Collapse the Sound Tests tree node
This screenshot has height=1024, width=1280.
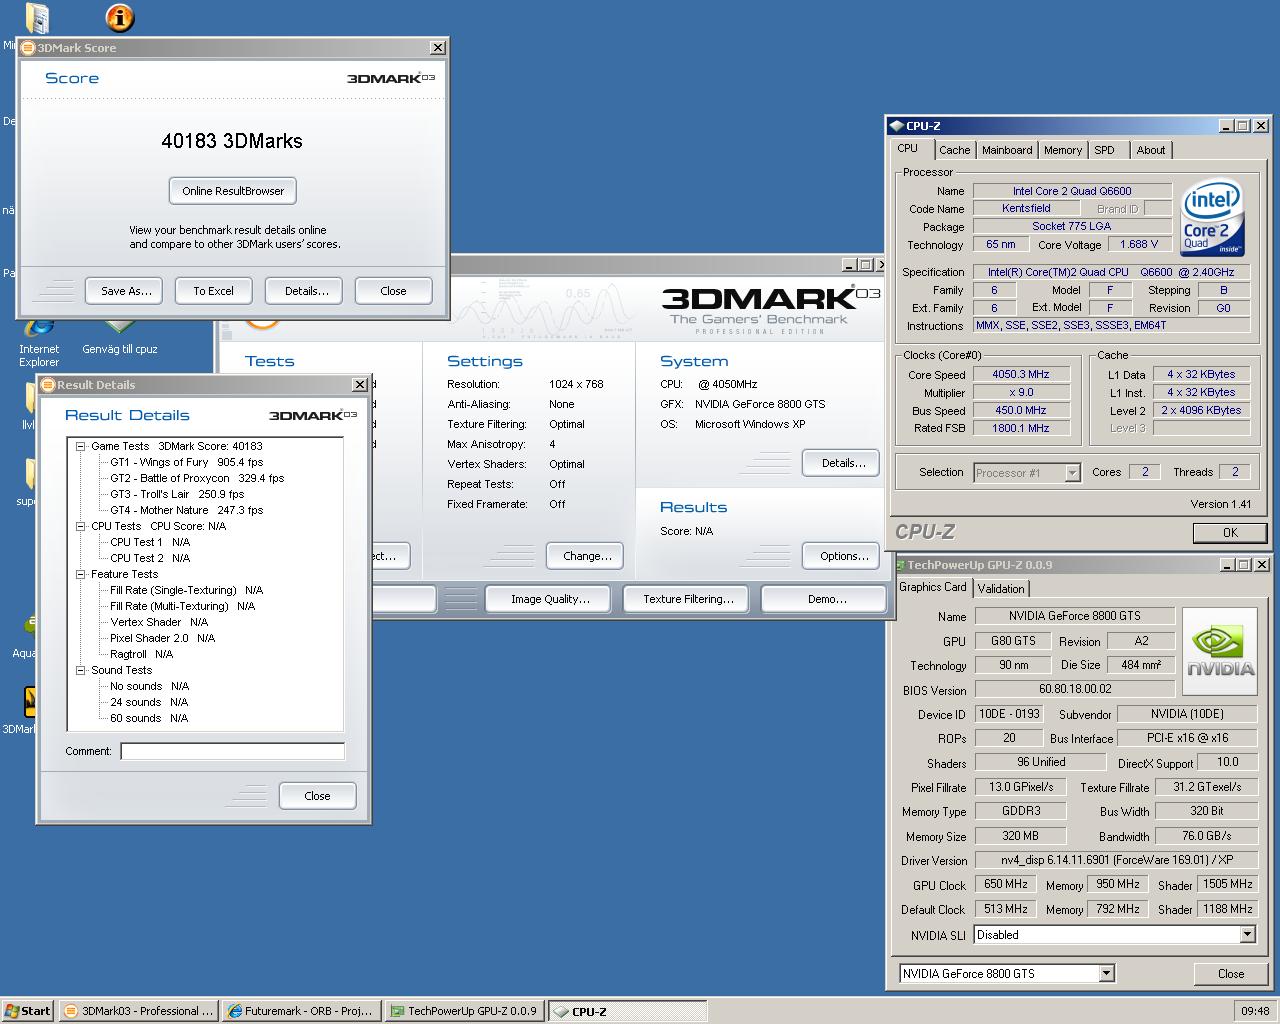81,671
